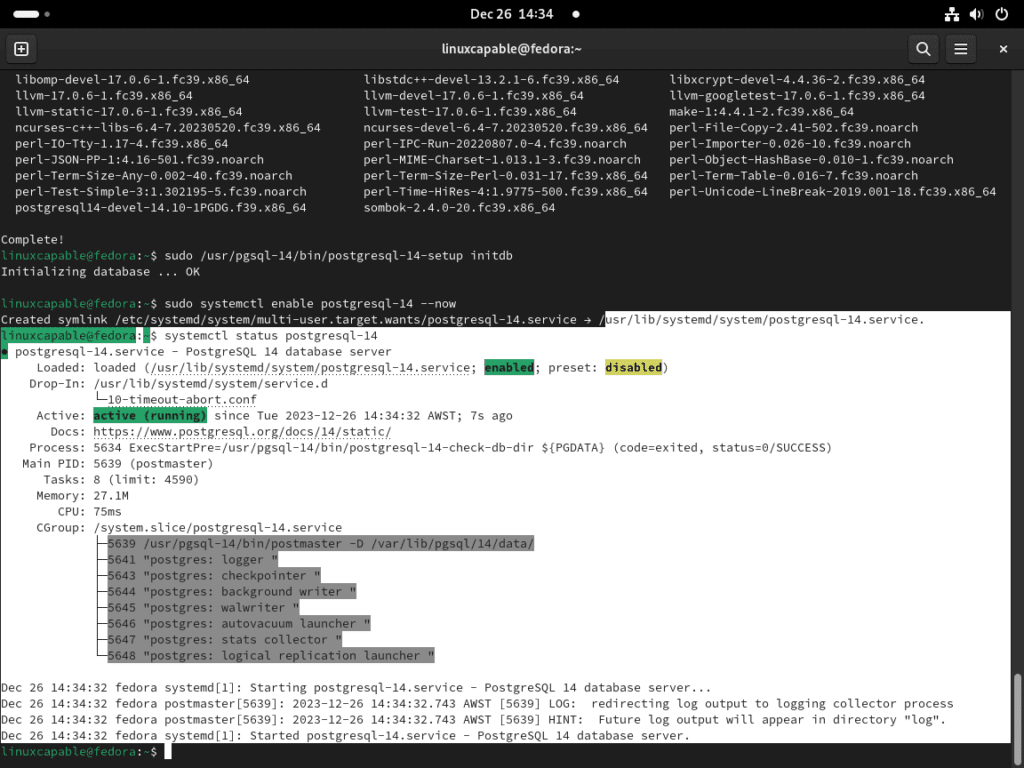1024x768 pixels.
Task: Close the terminal window
Action: [x=1003, y=48]
